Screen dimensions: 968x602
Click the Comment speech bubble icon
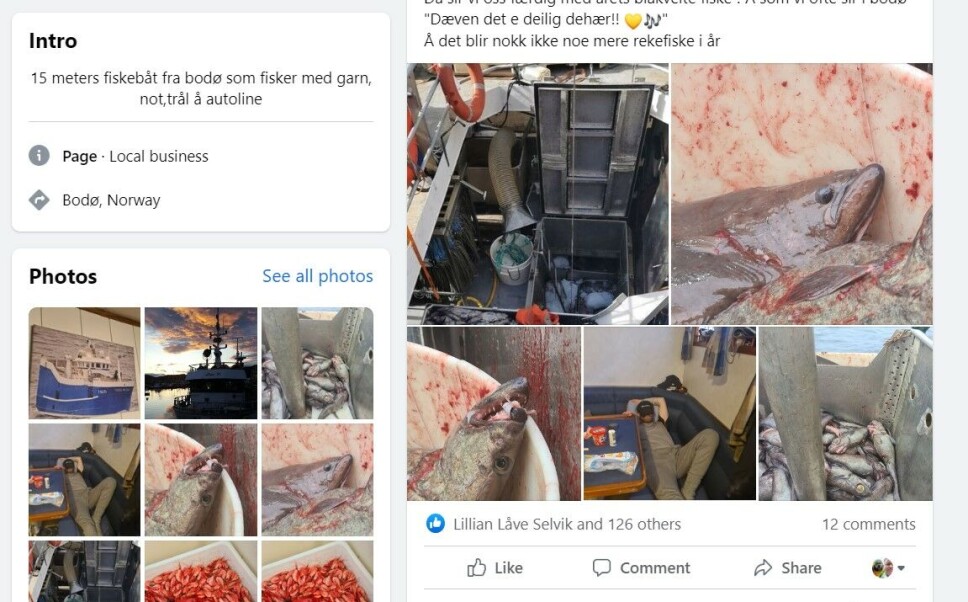tap(601, 568)
